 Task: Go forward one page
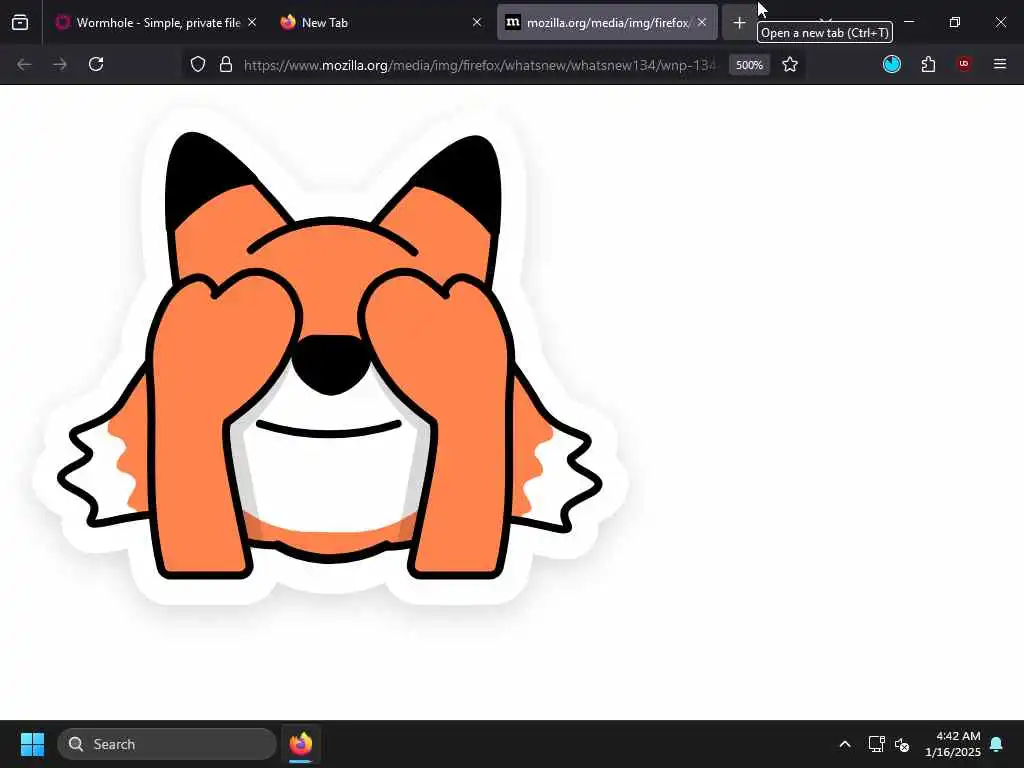[x=60, y=65]
